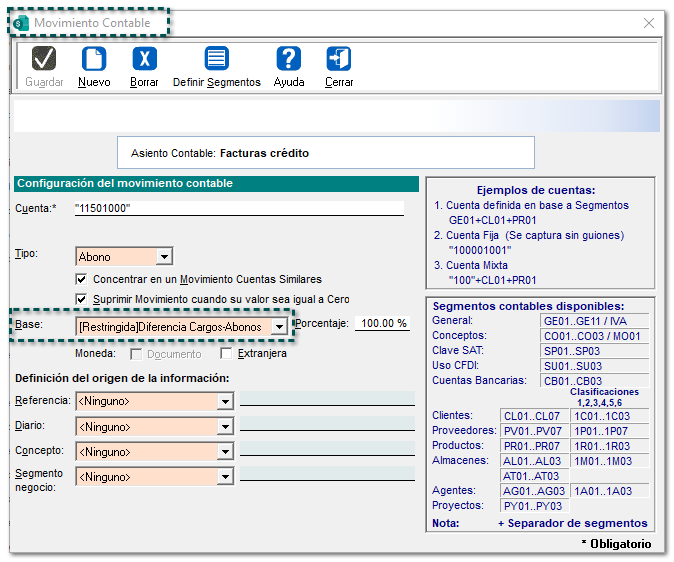Click the Porcentaje value field

pos(384,324)
